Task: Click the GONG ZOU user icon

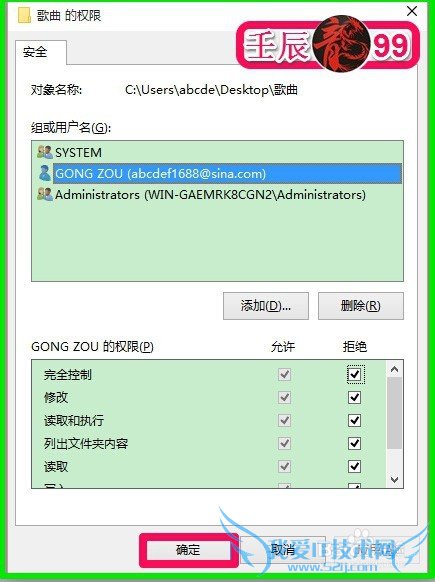Action: click(45, 173)
